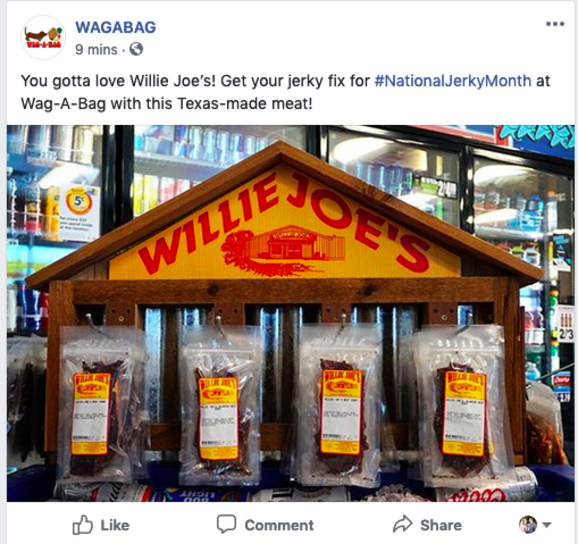Click the curved arrow Share icon

click(402, 524)
